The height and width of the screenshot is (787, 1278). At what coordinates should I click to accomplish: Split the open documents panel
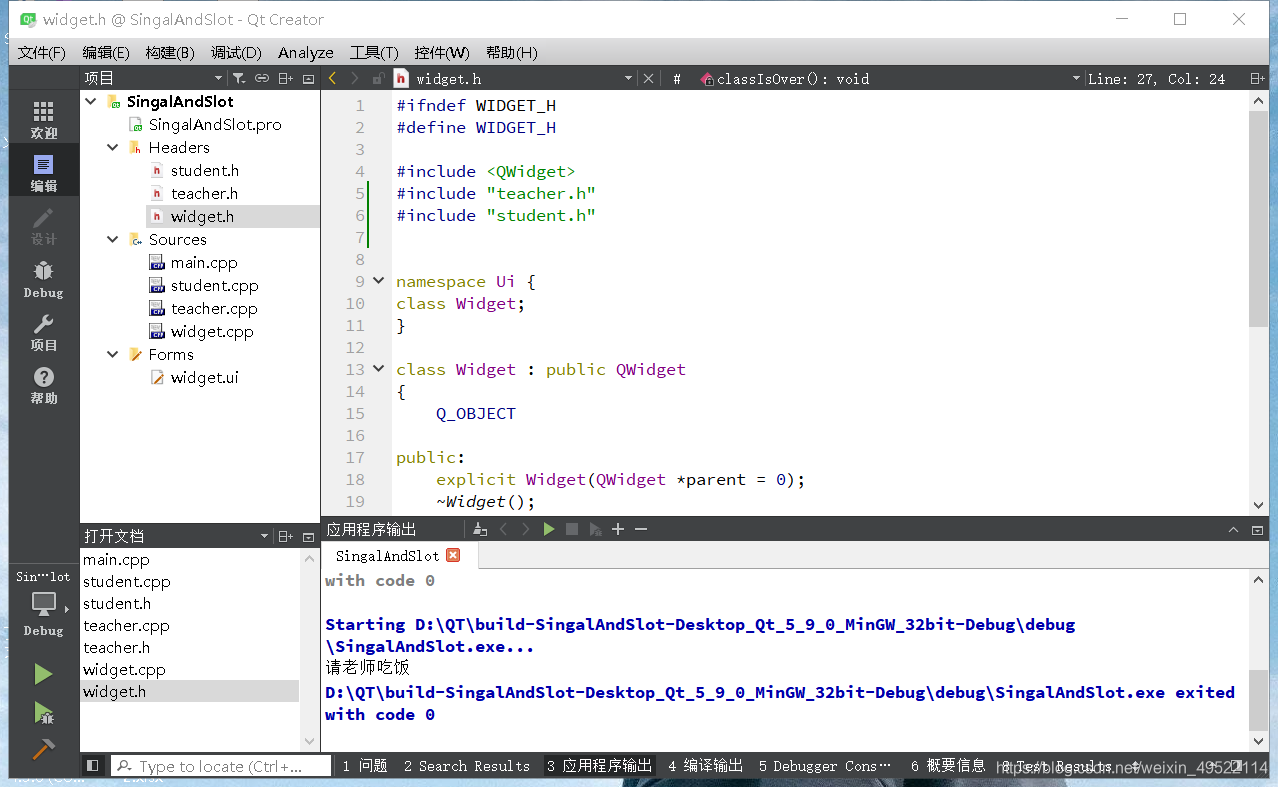pos(286,536)
